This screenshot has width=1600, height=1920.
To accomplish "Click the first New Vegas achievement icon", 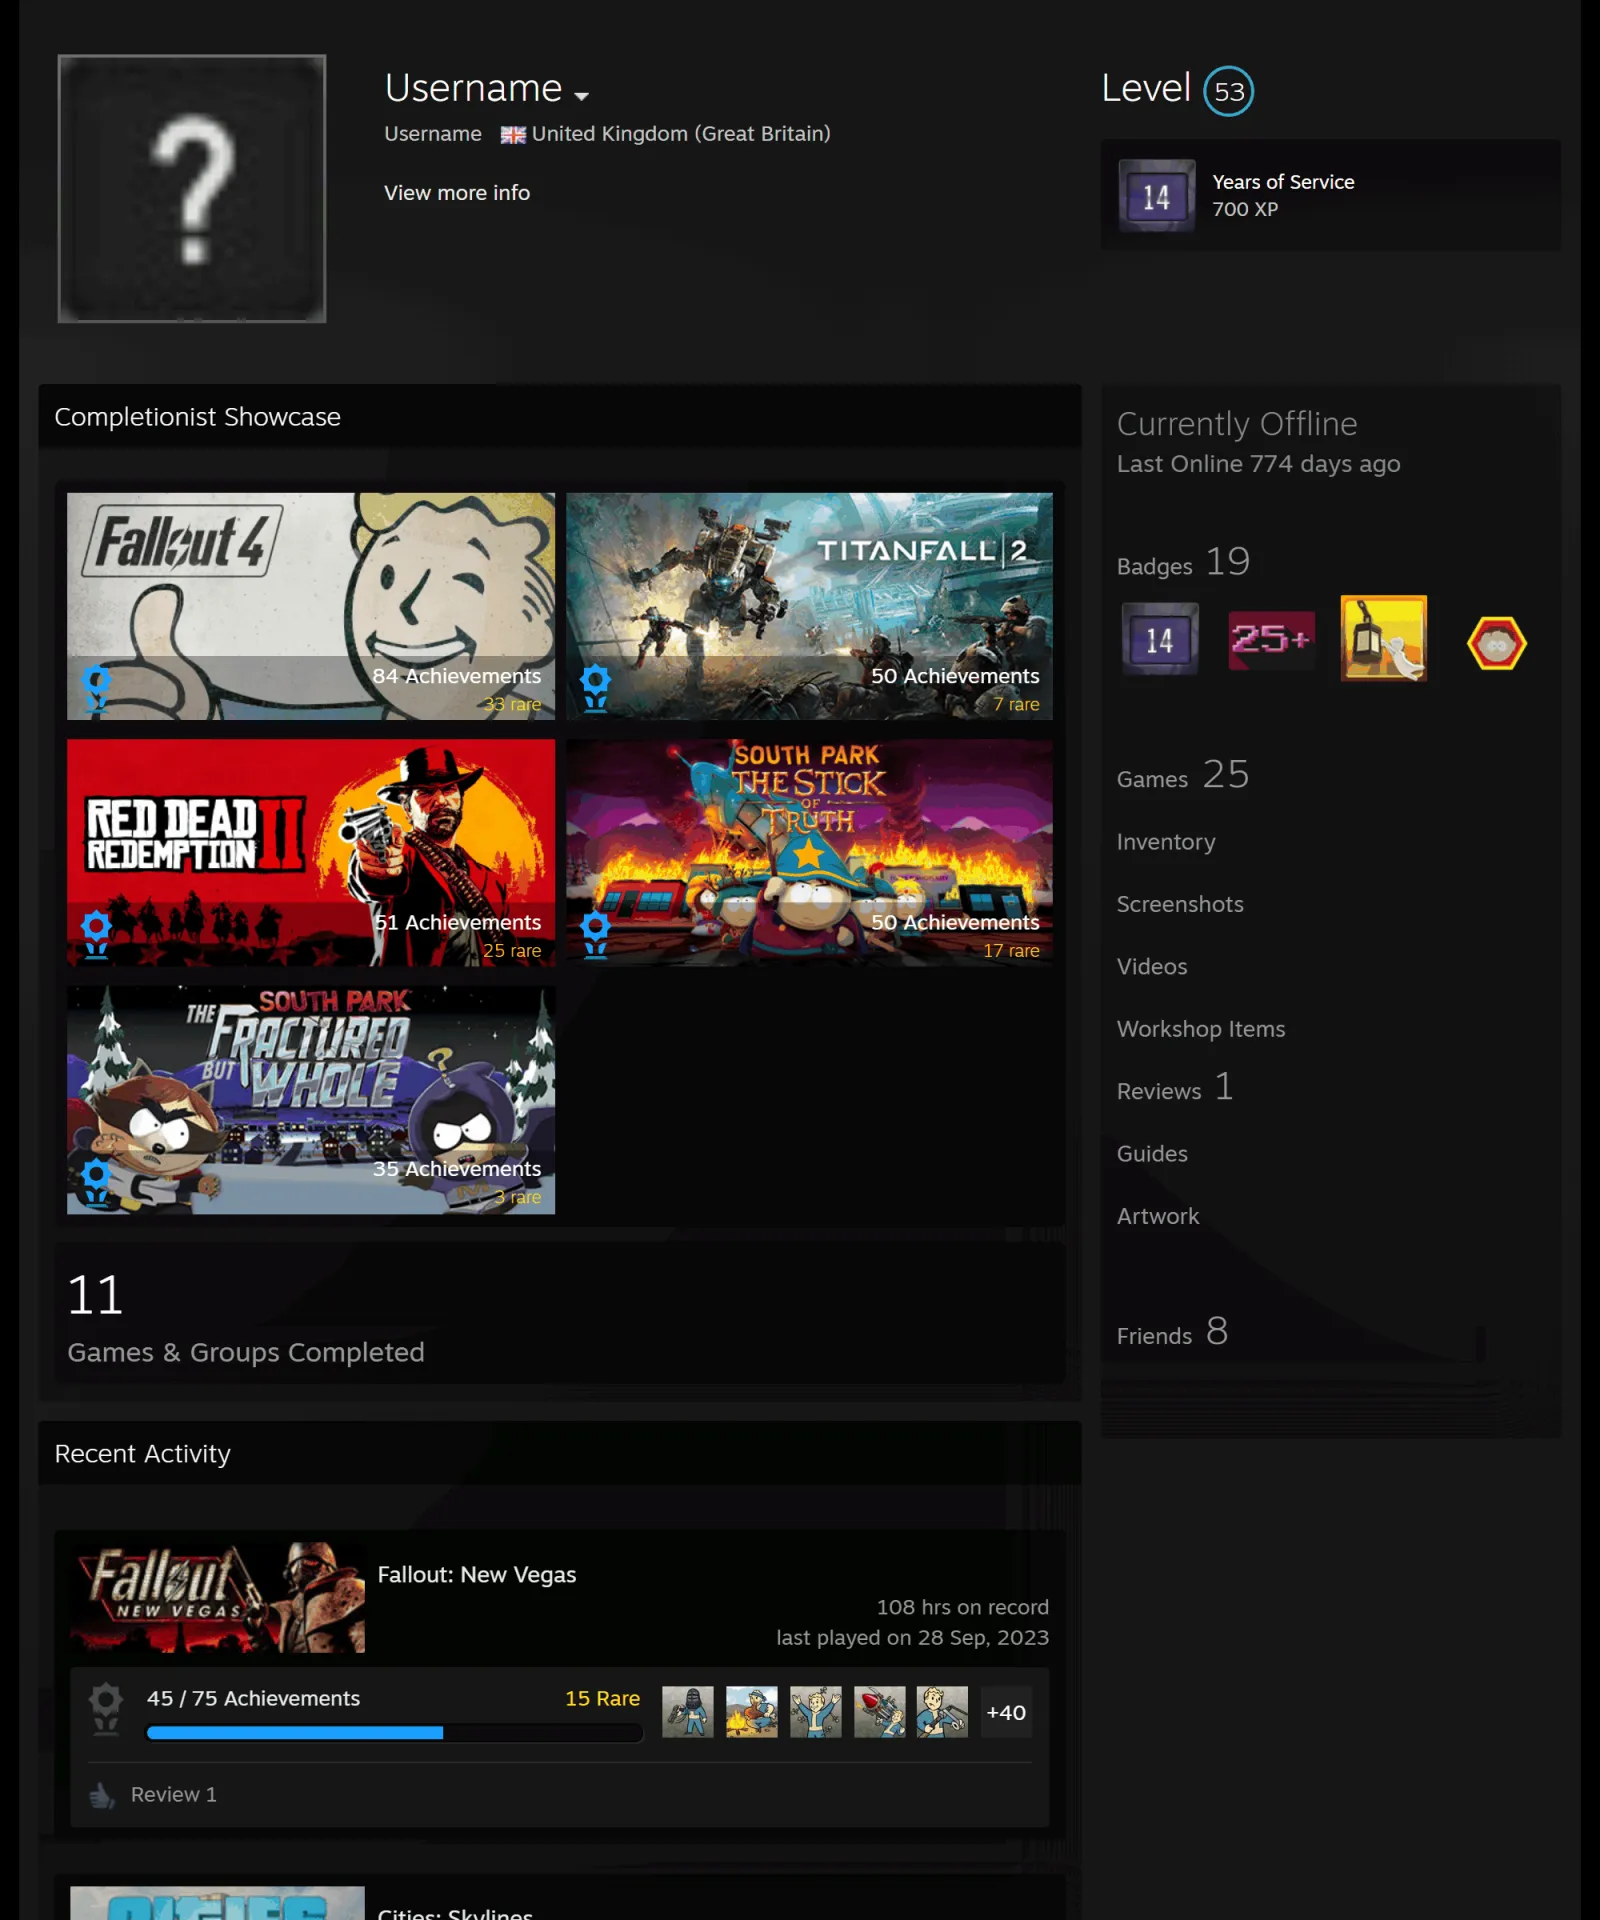I will 688,1712.
